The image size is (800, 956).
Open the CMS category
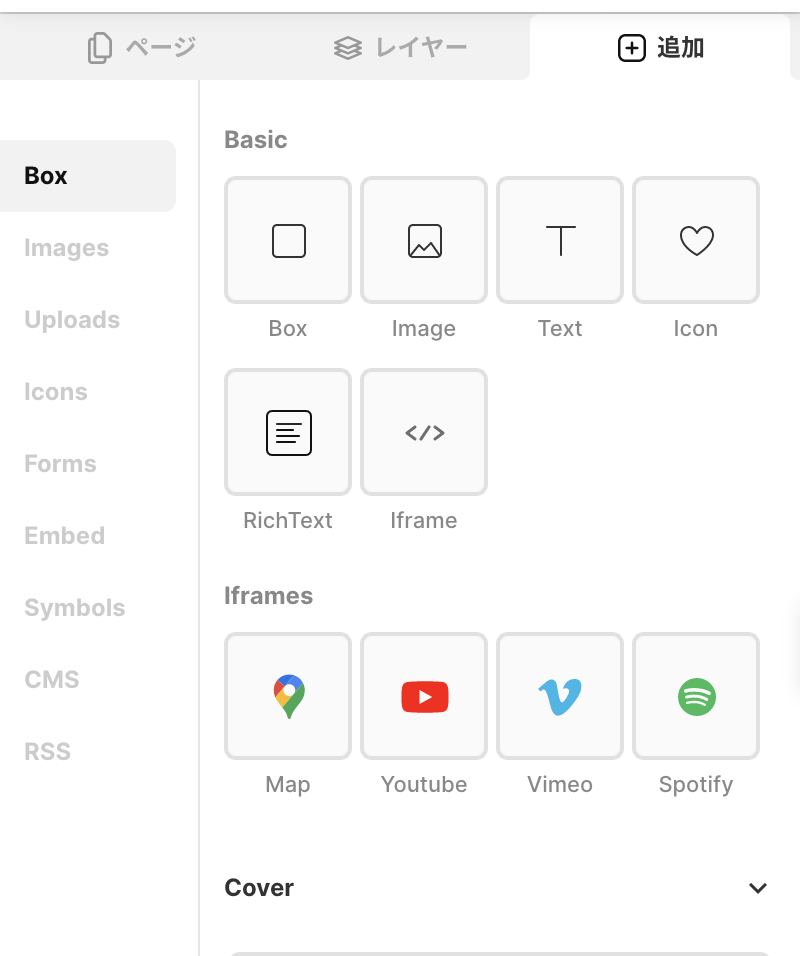[x=52, y=680]
